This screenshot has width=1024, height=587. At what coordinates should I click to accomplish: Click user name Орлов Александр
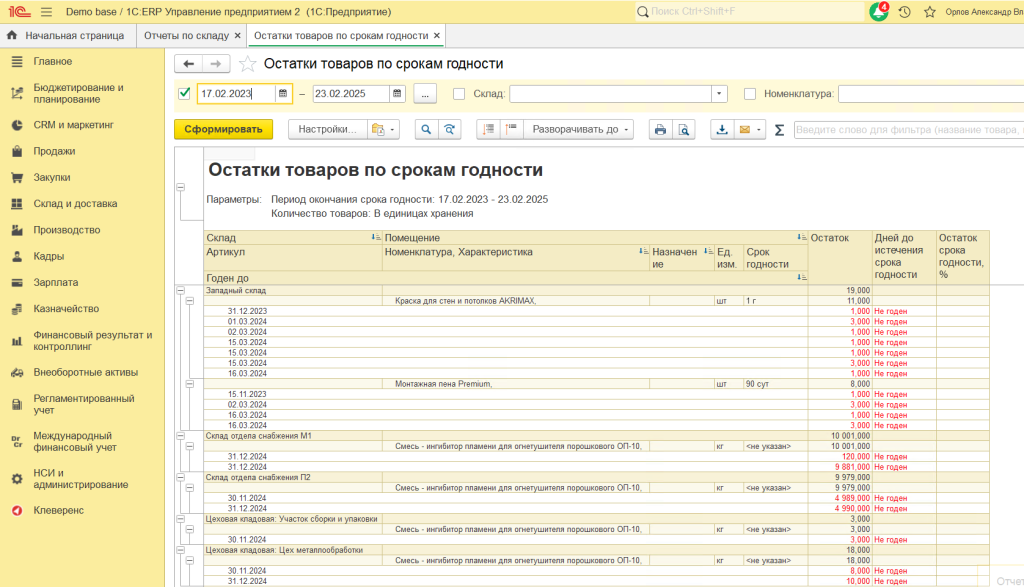pyautogui.click(x=984, y=12)
